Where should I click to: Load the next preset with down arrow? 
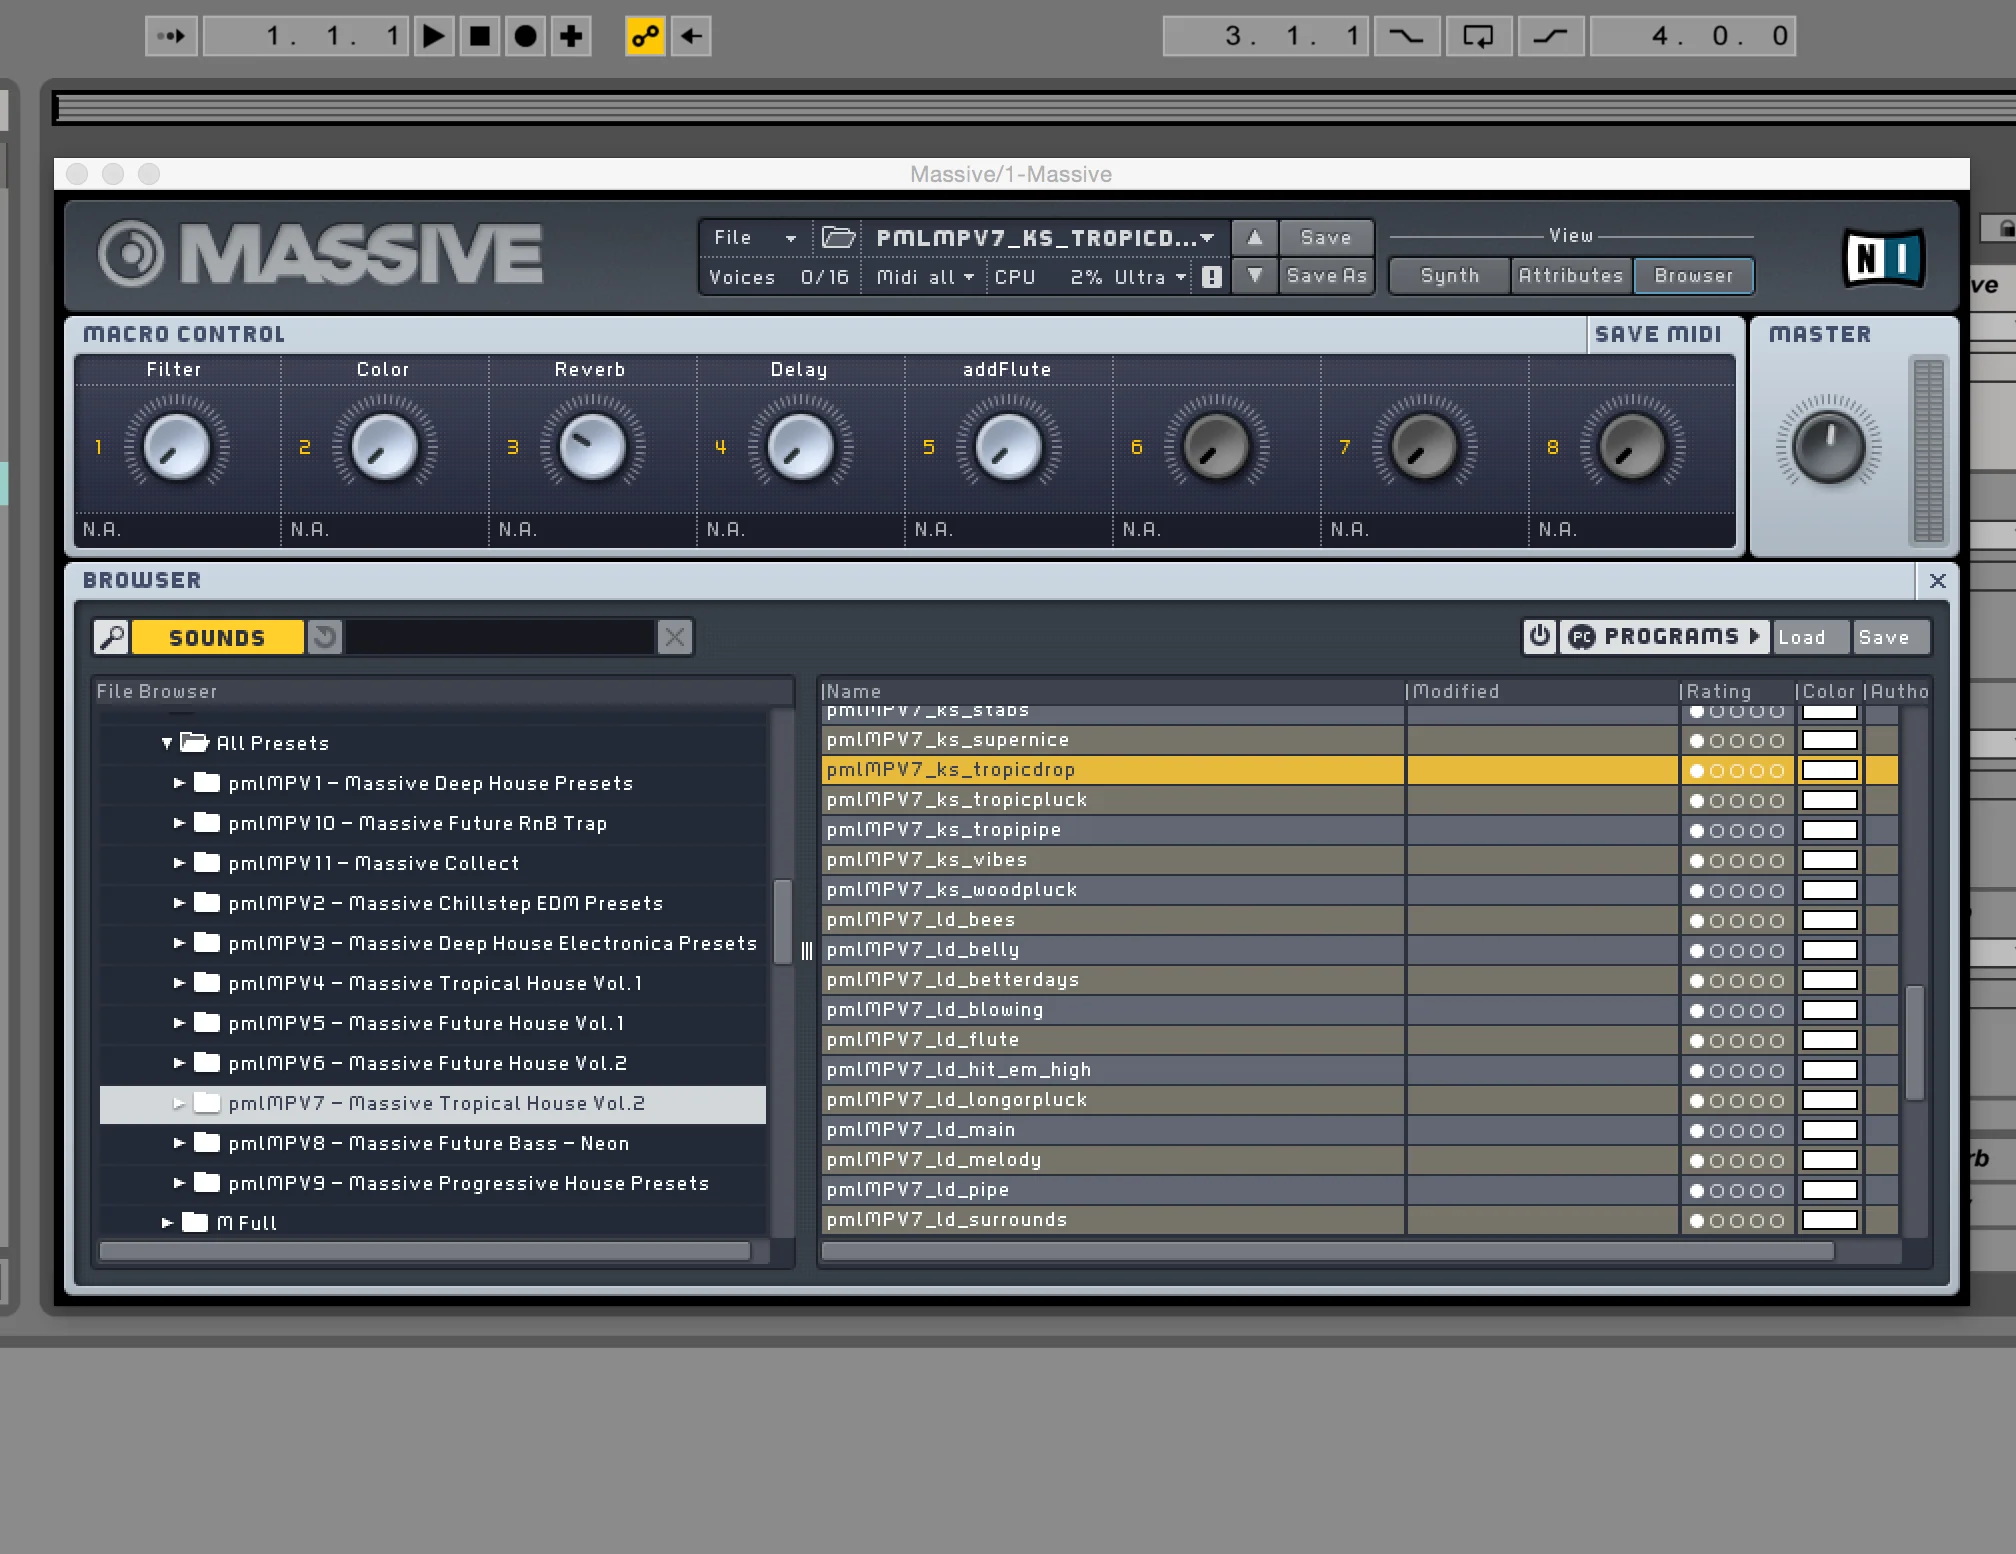[x=1254, y=276]
